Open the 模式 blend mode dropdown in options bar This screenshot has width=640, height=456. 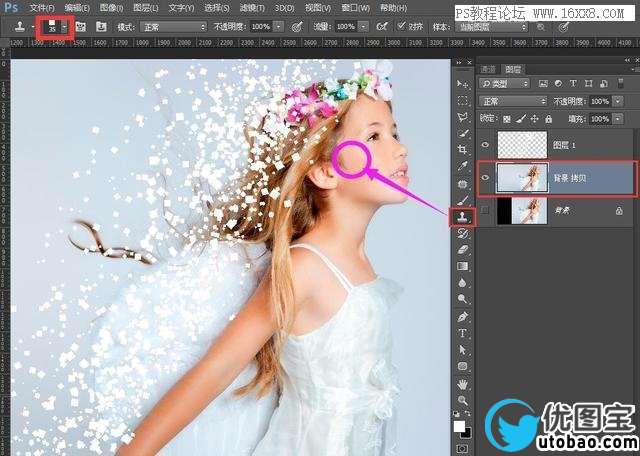click(x=172, y=25)
